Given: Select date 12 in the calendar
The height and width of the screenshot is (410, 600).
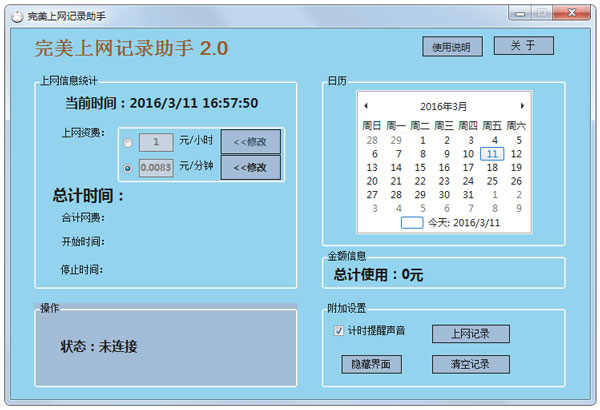Looking at the screenshot, I should (x=516, y=154).
